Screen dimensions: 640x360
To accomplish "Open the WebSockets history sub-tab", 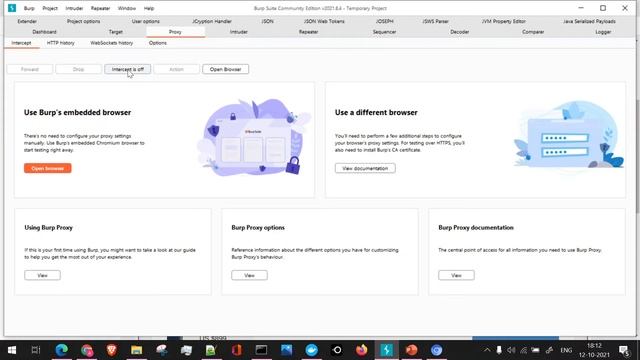I will click(111, 43).
